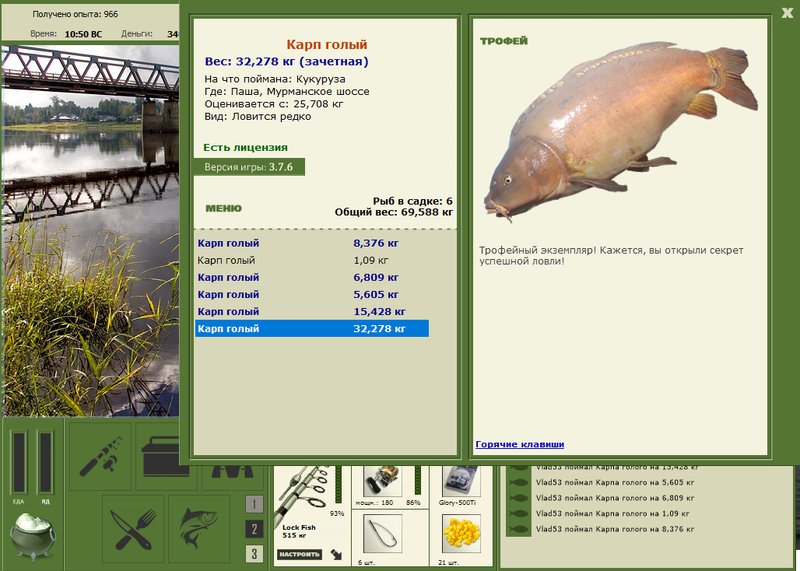Click the trophy carp fish image

[x=620, y=131]
